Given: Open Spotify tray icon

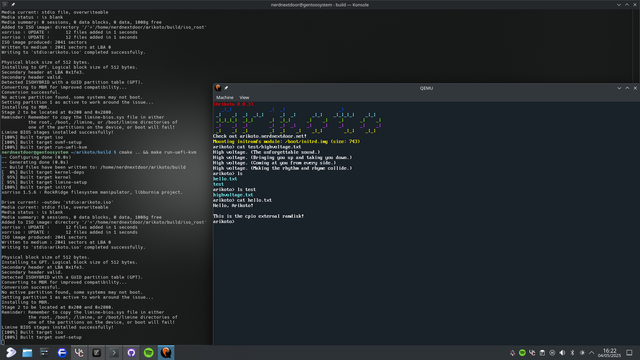Looking at the screenshot, I should click(522, 353).
